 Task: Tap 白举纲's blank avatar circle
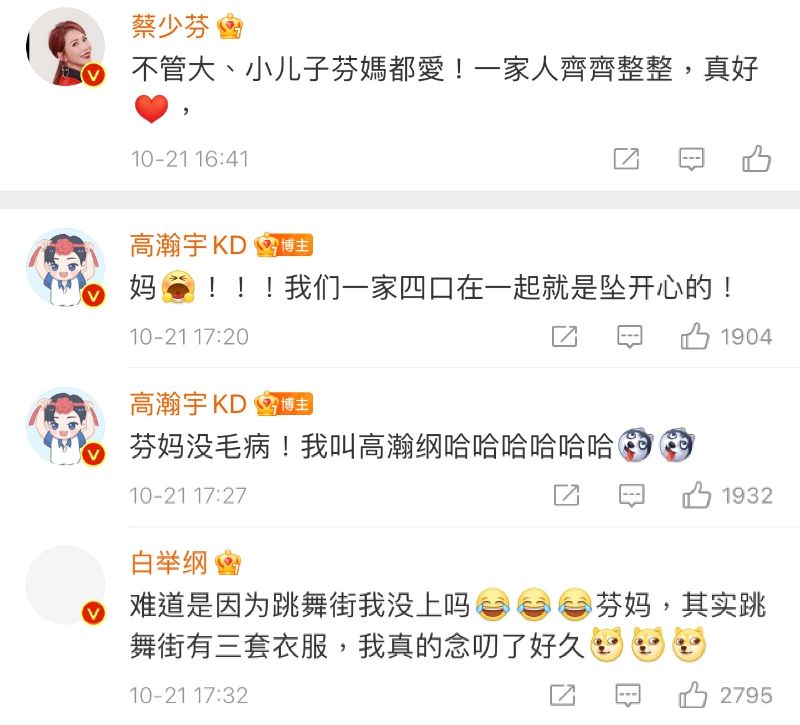click(x=66, y=585)
